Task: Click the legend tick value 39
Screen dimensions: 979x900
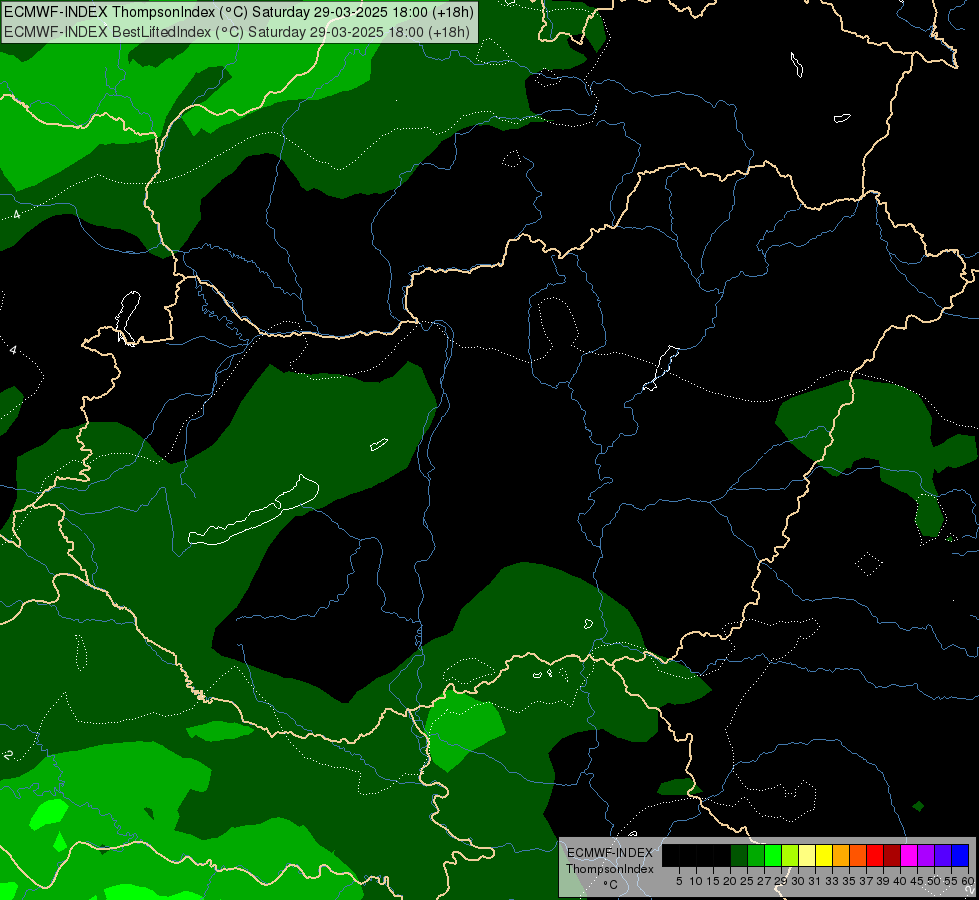Action: coord(883,881)
